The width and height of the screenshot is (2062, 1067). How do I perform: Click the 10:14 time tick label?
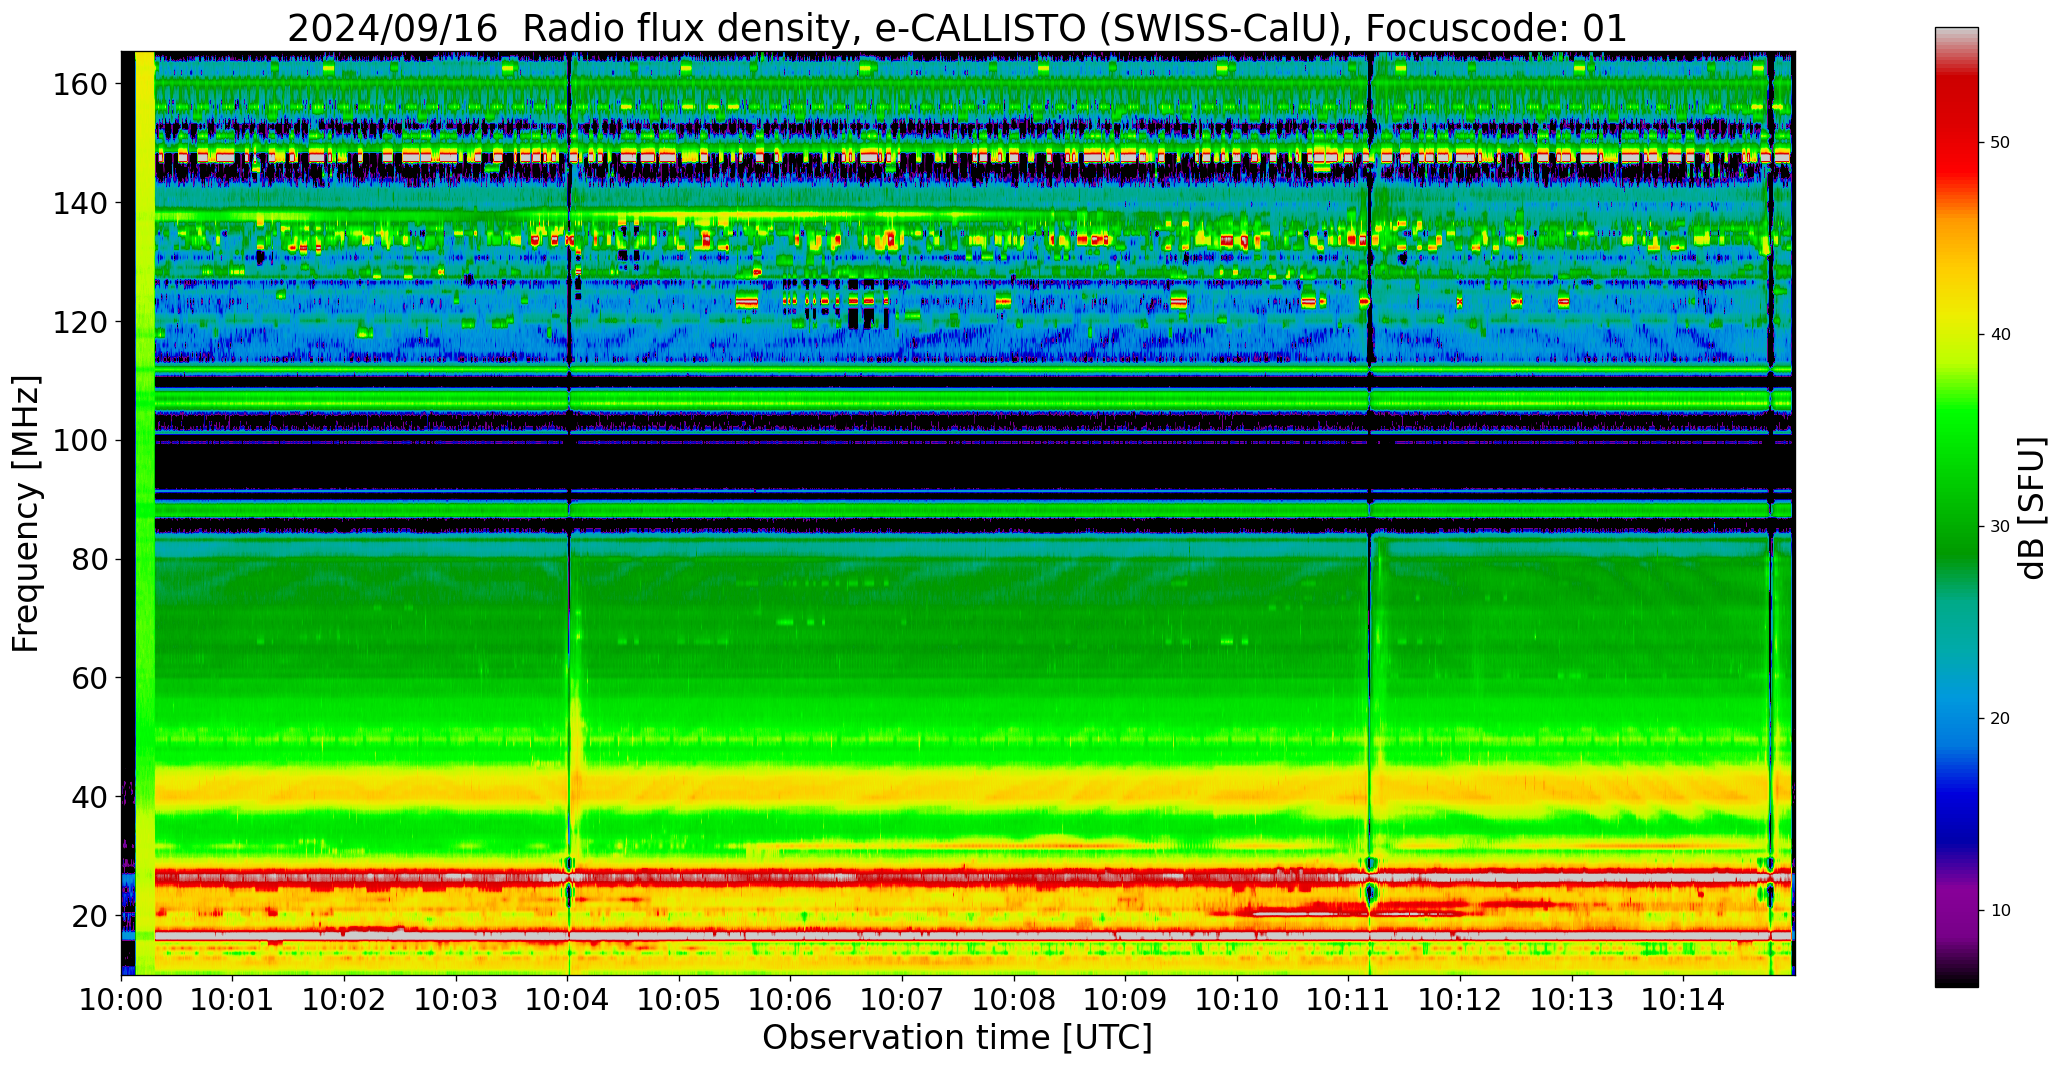click(1683, 999)
